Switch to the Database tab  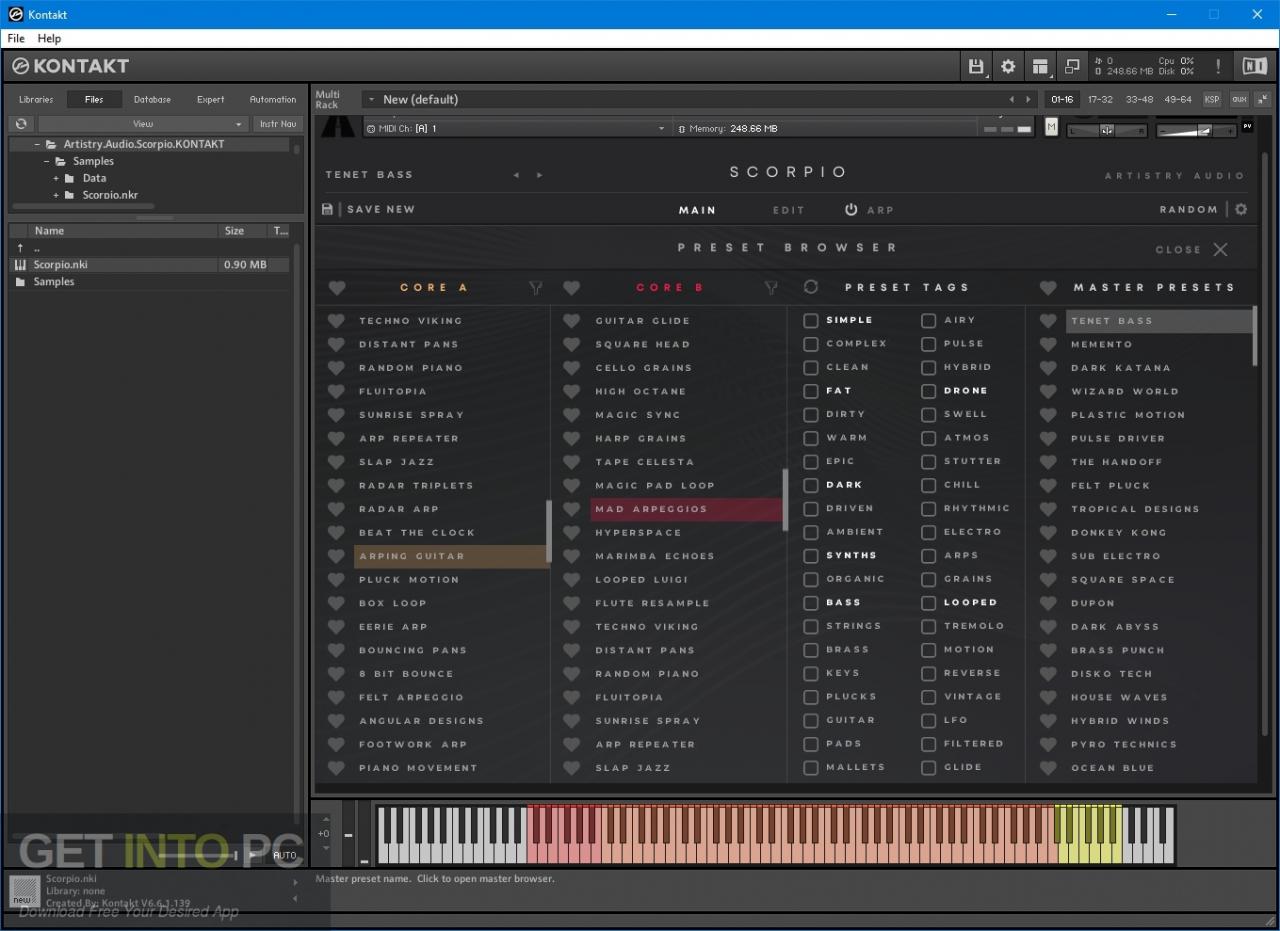click(152, 99)
